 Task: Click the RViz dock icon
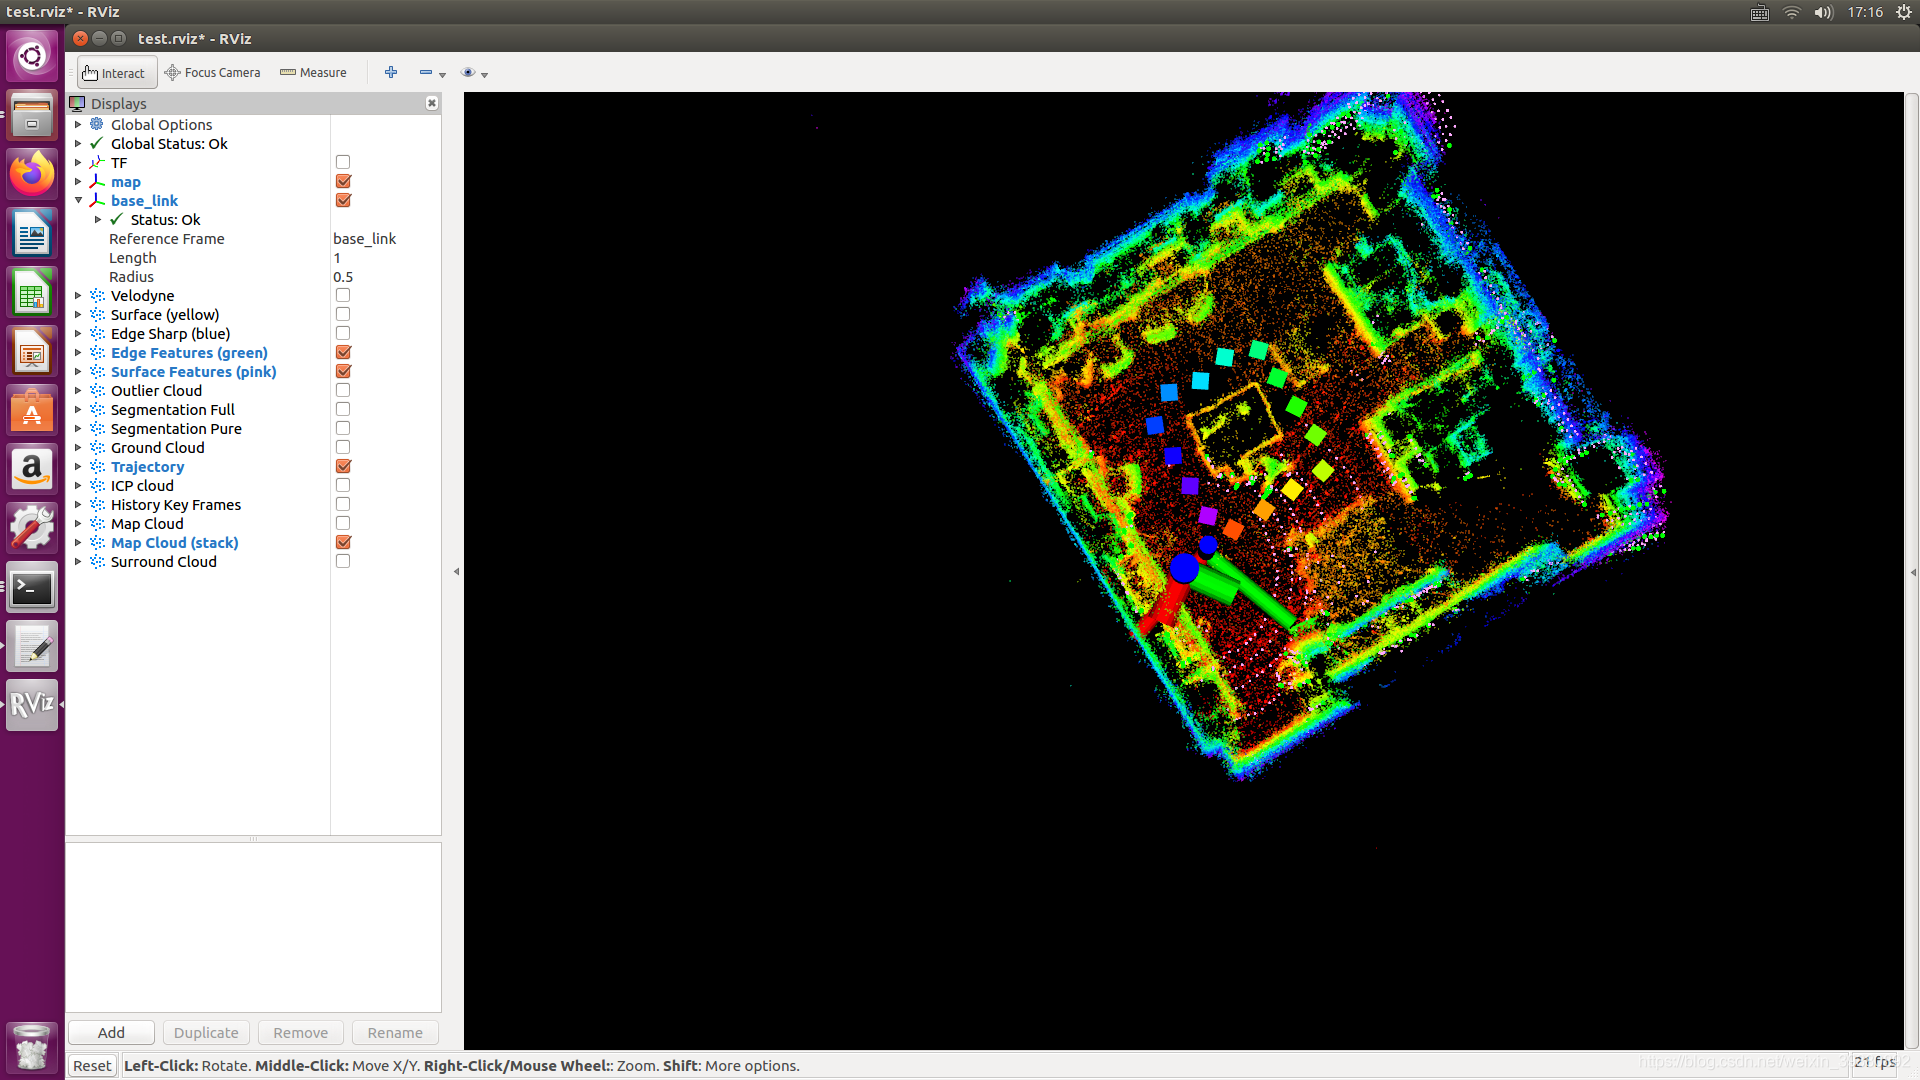click(32, 705)
